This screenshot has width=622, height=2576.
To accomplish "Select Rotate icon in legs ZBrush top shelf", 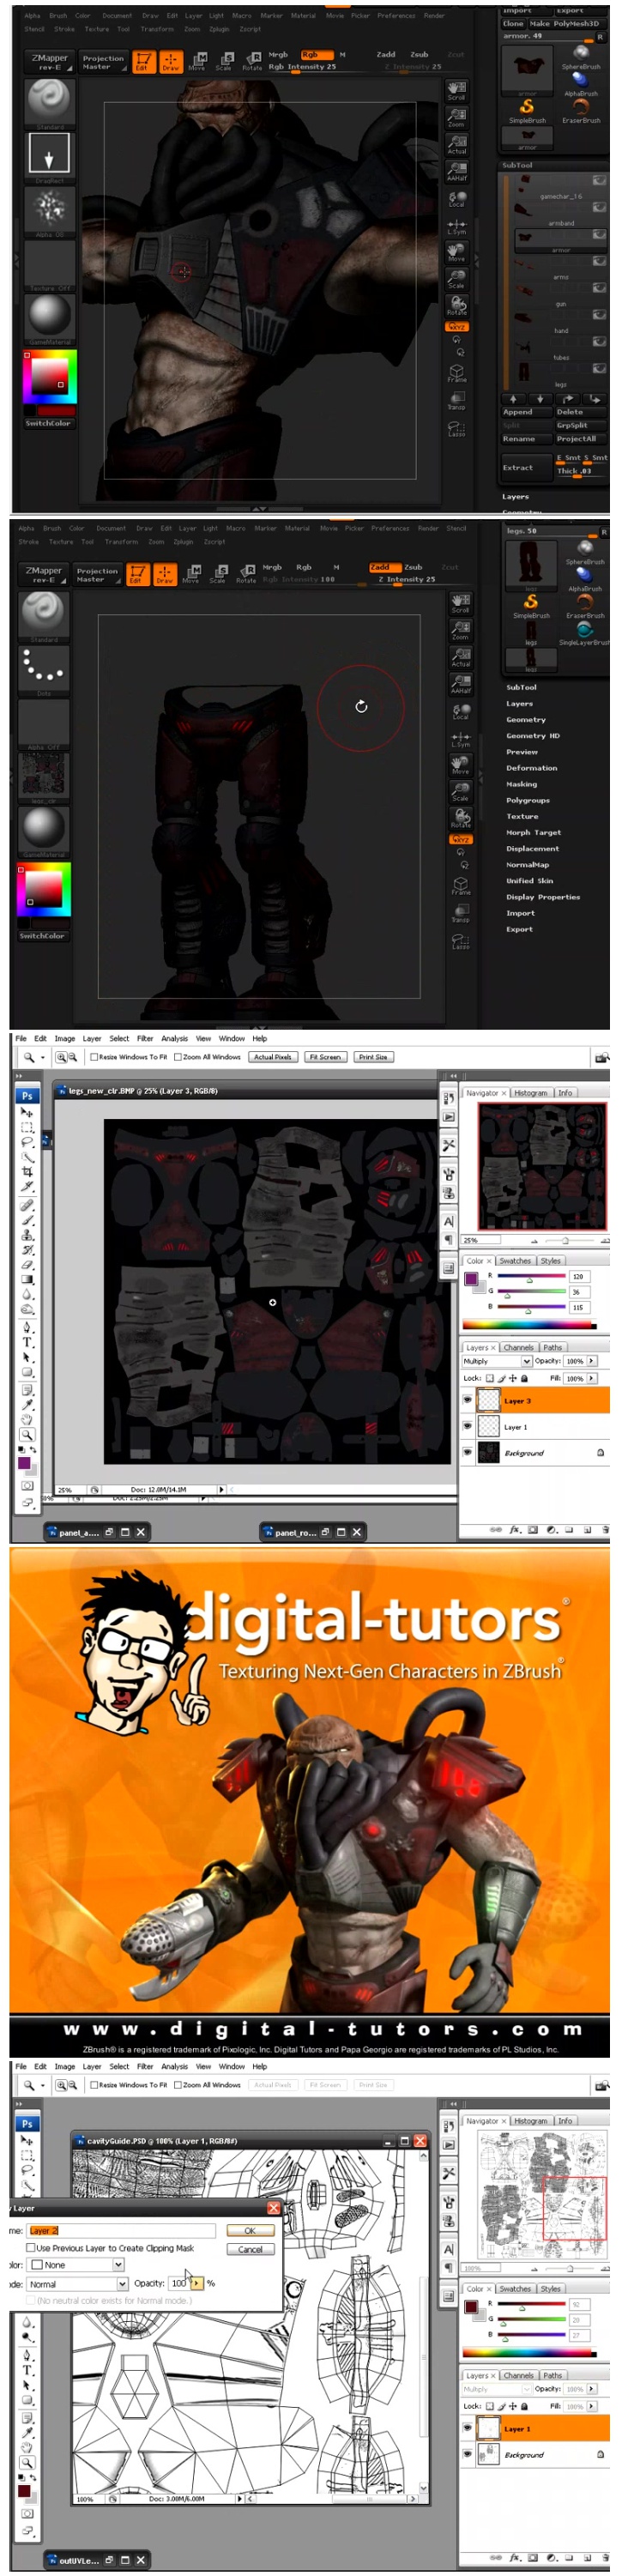I will click(246, 574).
